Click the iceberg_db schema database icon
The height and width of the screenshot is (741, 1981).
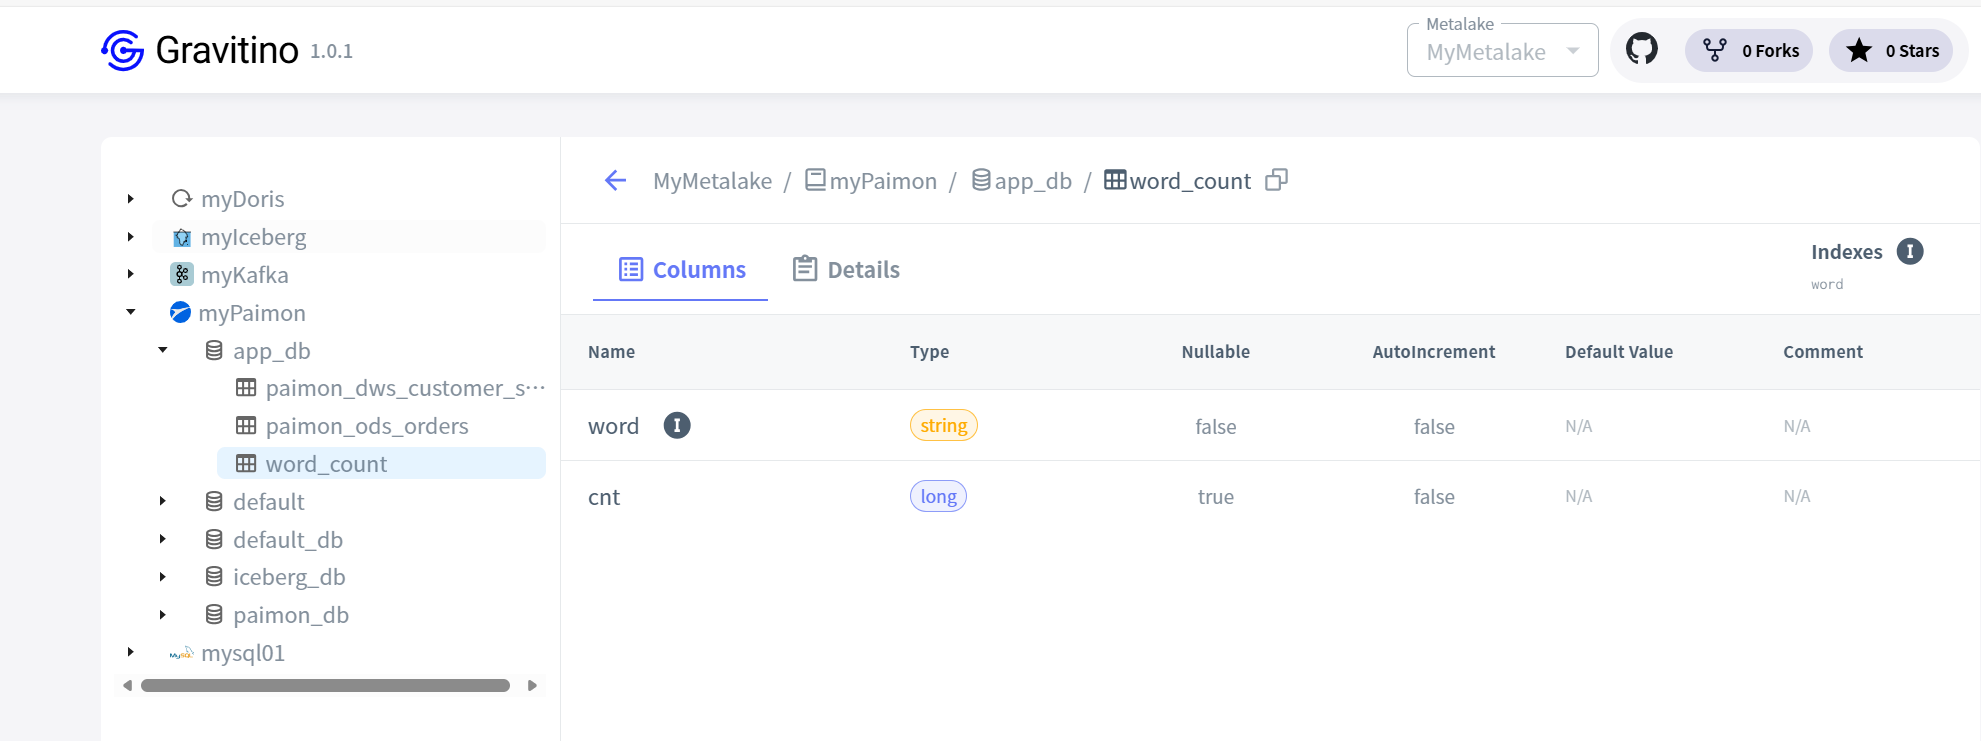214,576
